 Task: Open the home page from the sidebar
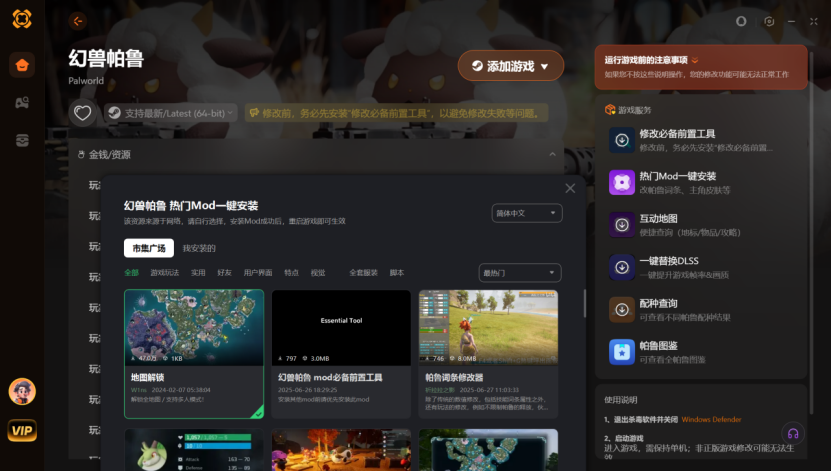[22, 65]
